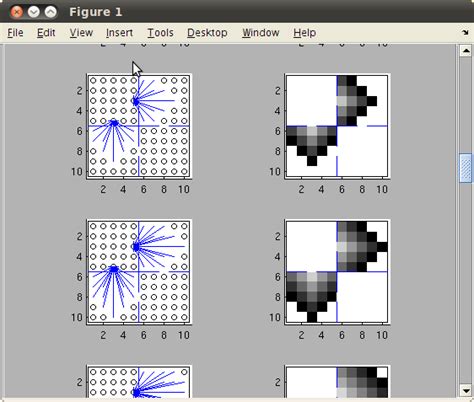Click the partially visible bottom-left plot

[139, 382]
